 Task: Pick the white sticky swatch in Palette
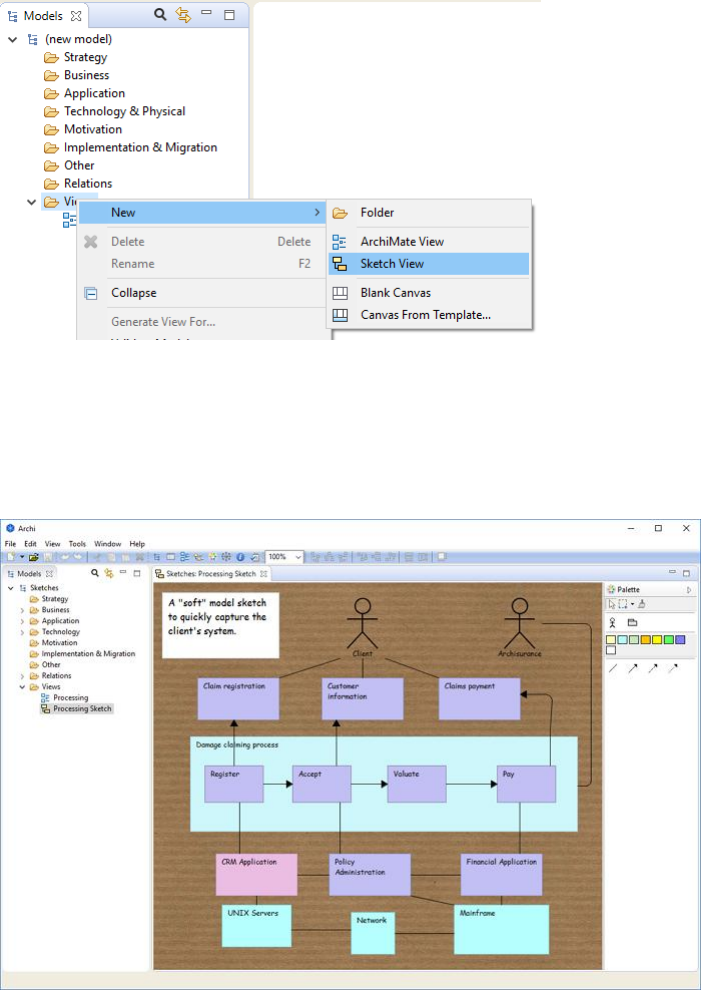611,650
